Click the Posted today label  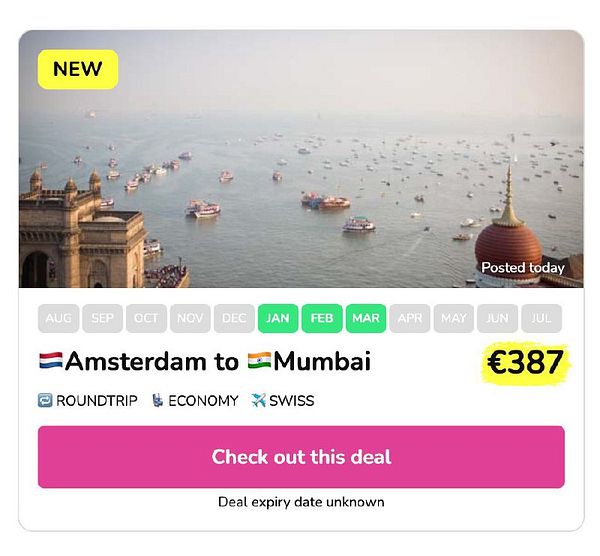tap(523, 267)
